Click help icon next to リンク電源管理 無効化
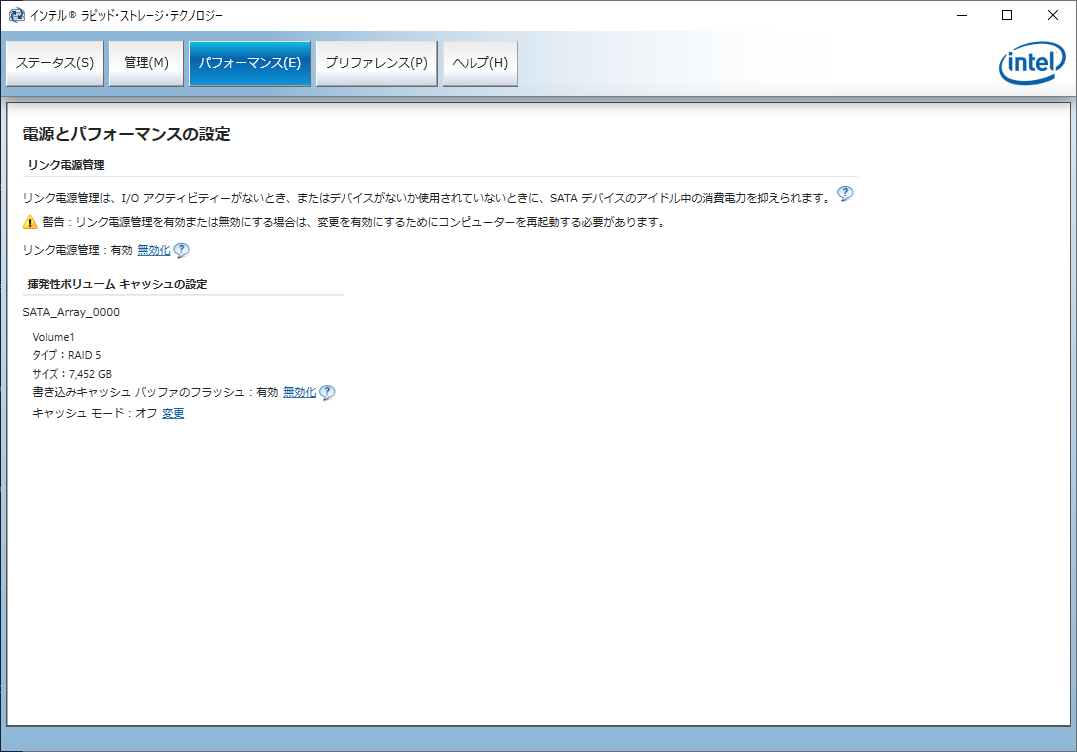Image resolution: width=1077 pixels, height=752 pixels. pos(181,250)
